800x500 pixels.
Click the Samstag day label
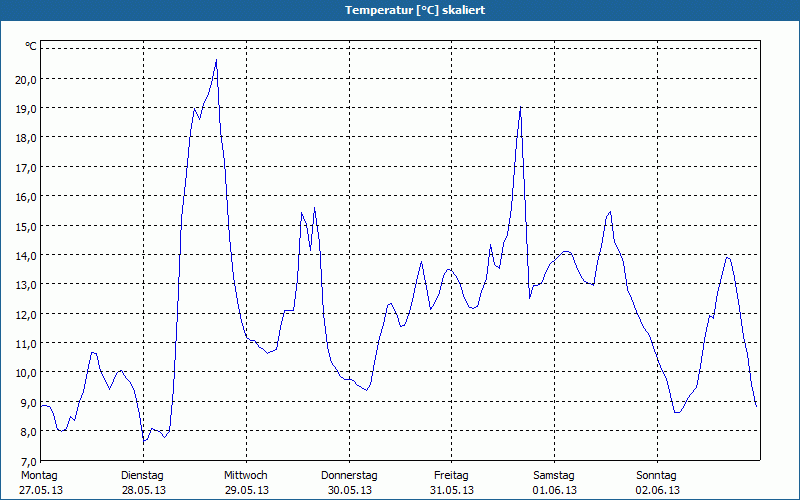[x=554, y=476]
